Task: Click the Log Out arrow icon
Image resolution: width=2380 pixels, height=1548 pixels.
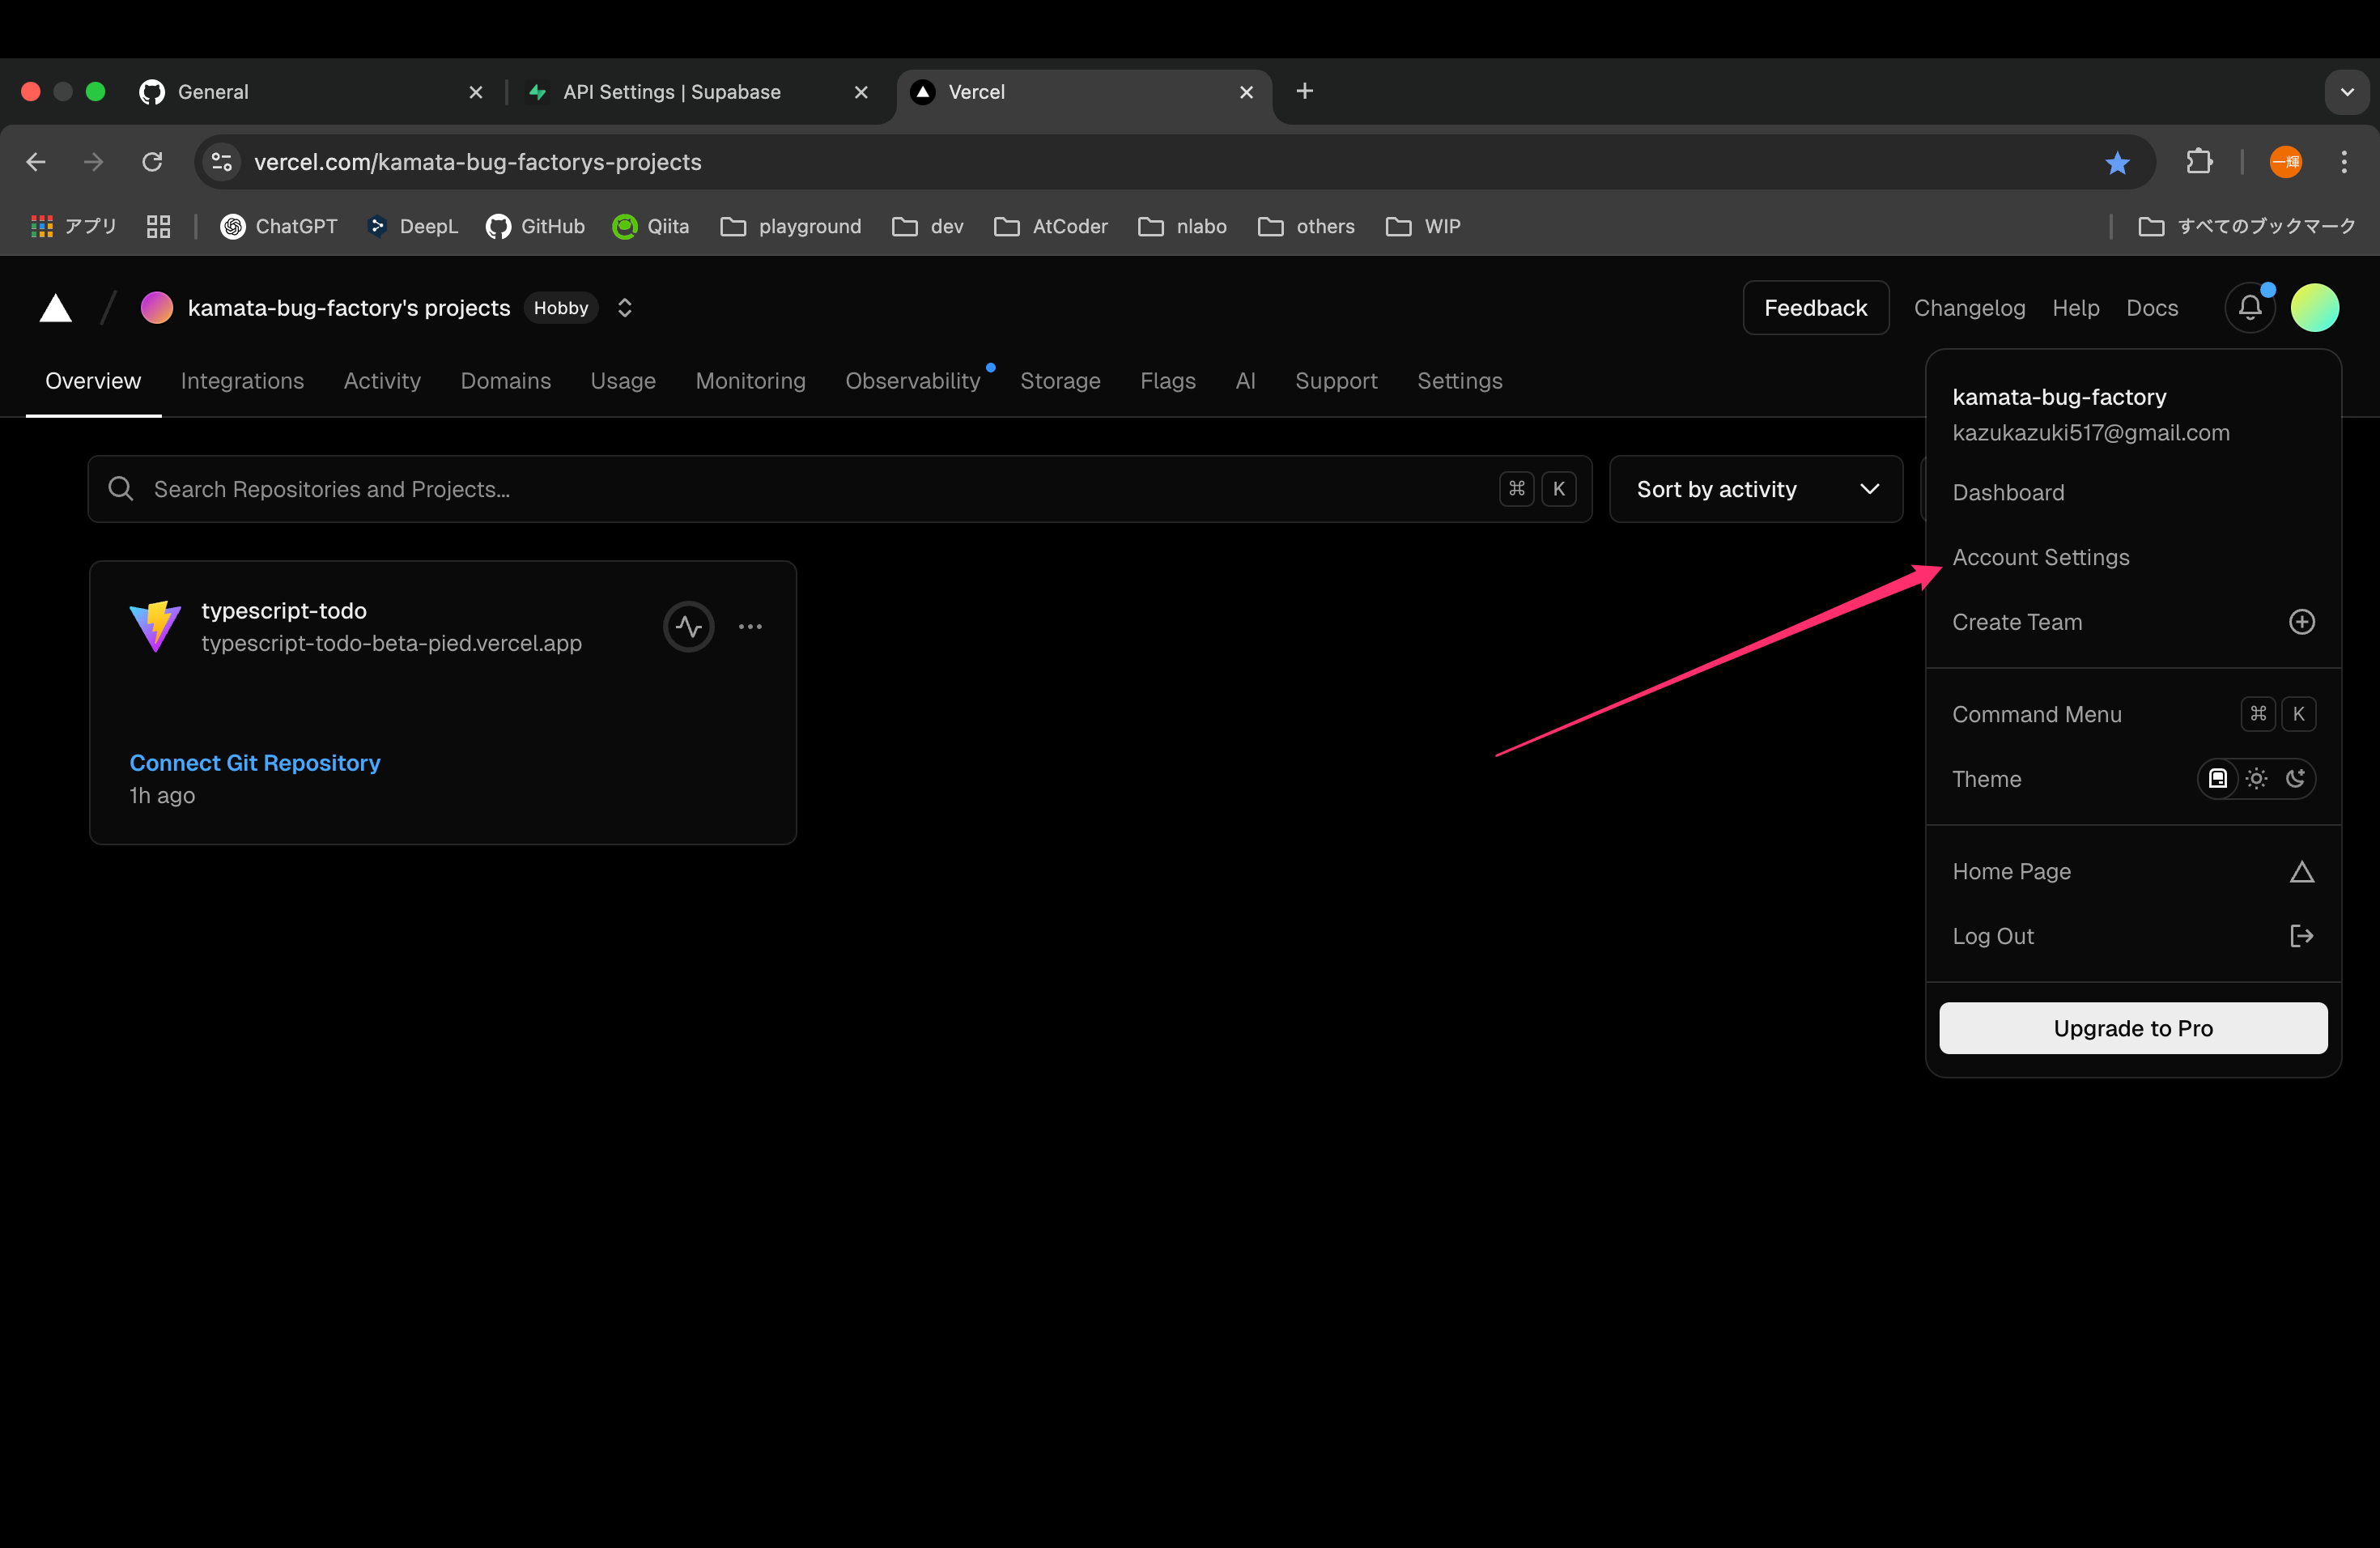Action: 2301,936
